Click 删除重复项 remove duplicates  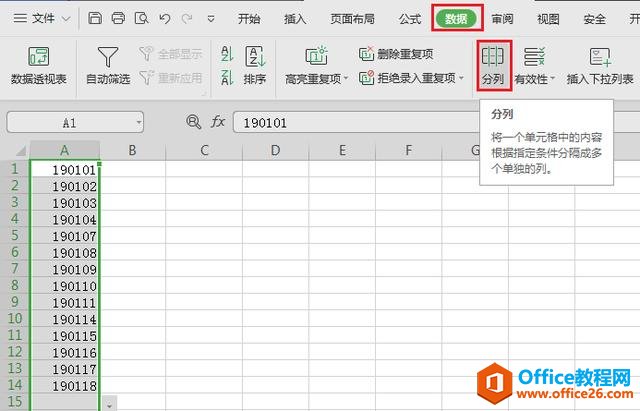(396, 53)
